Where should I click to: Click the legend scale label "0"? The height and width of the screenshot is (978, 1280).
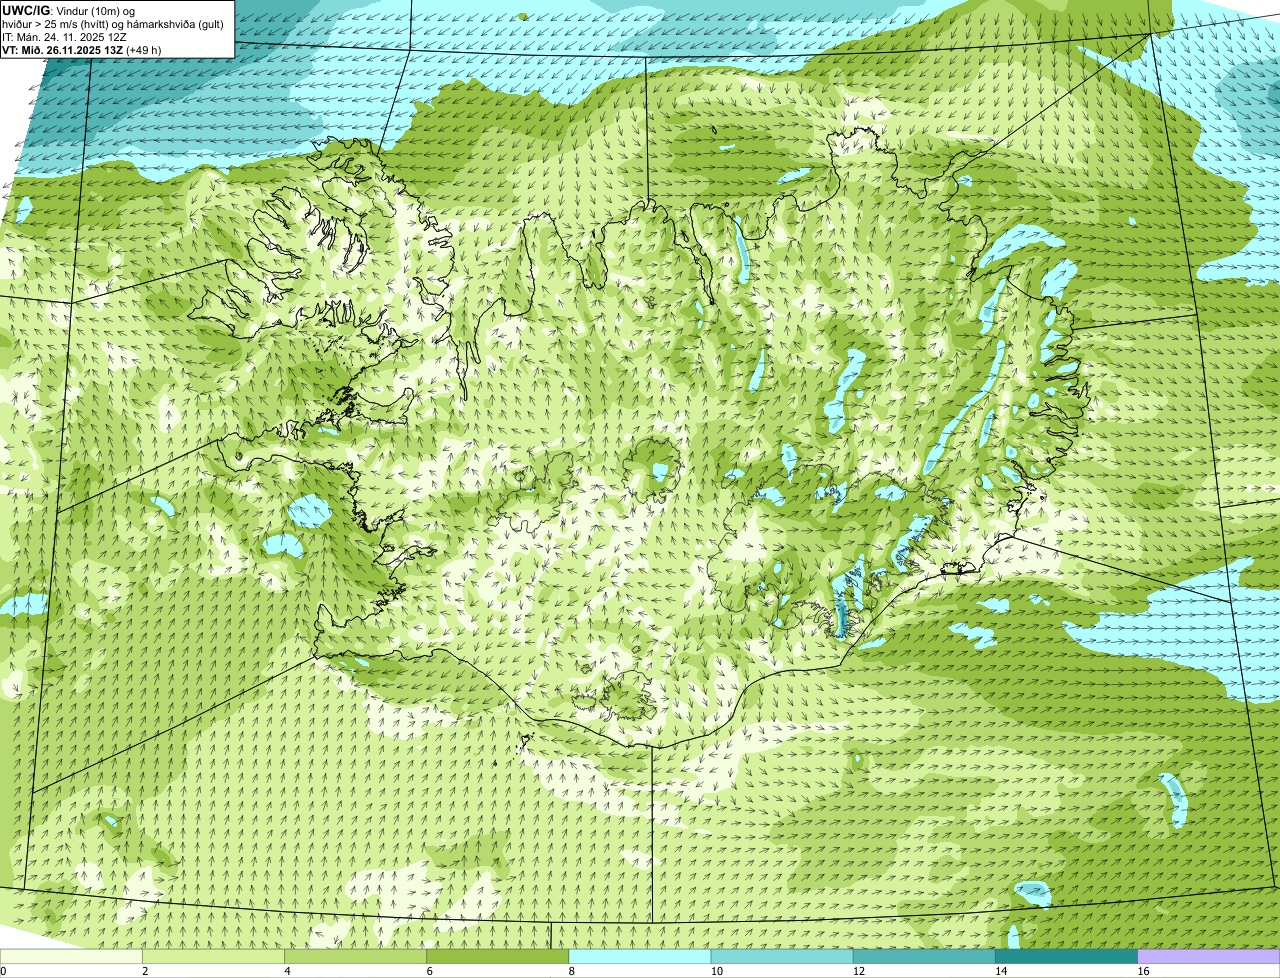[x=4, y=971]
